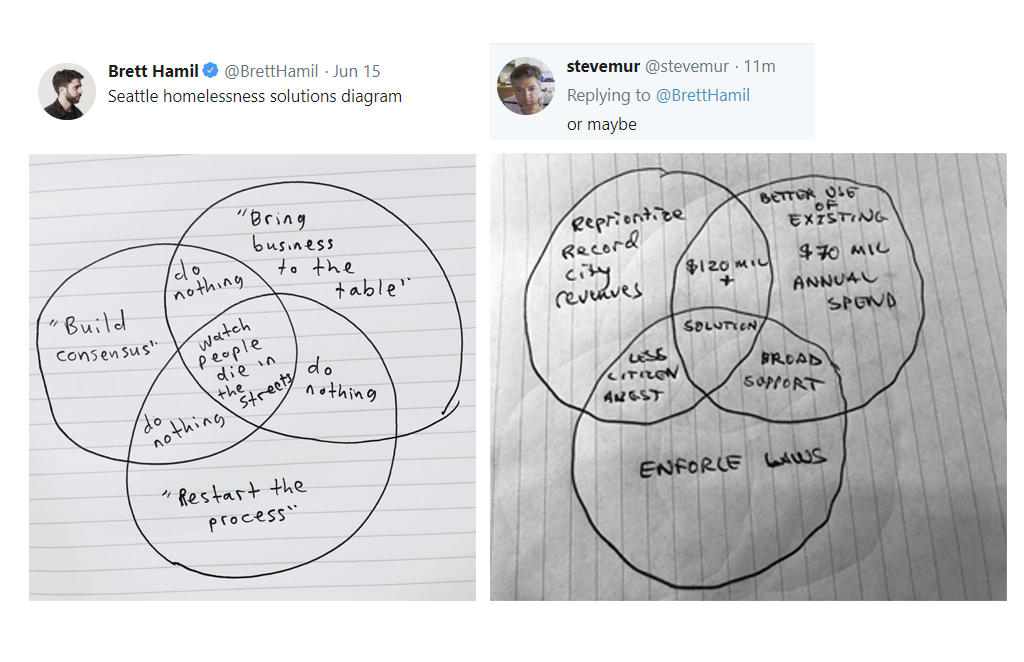Click Brett Hamil's profile avatar
1024x662 pixels.
click(x=67, y=91)
